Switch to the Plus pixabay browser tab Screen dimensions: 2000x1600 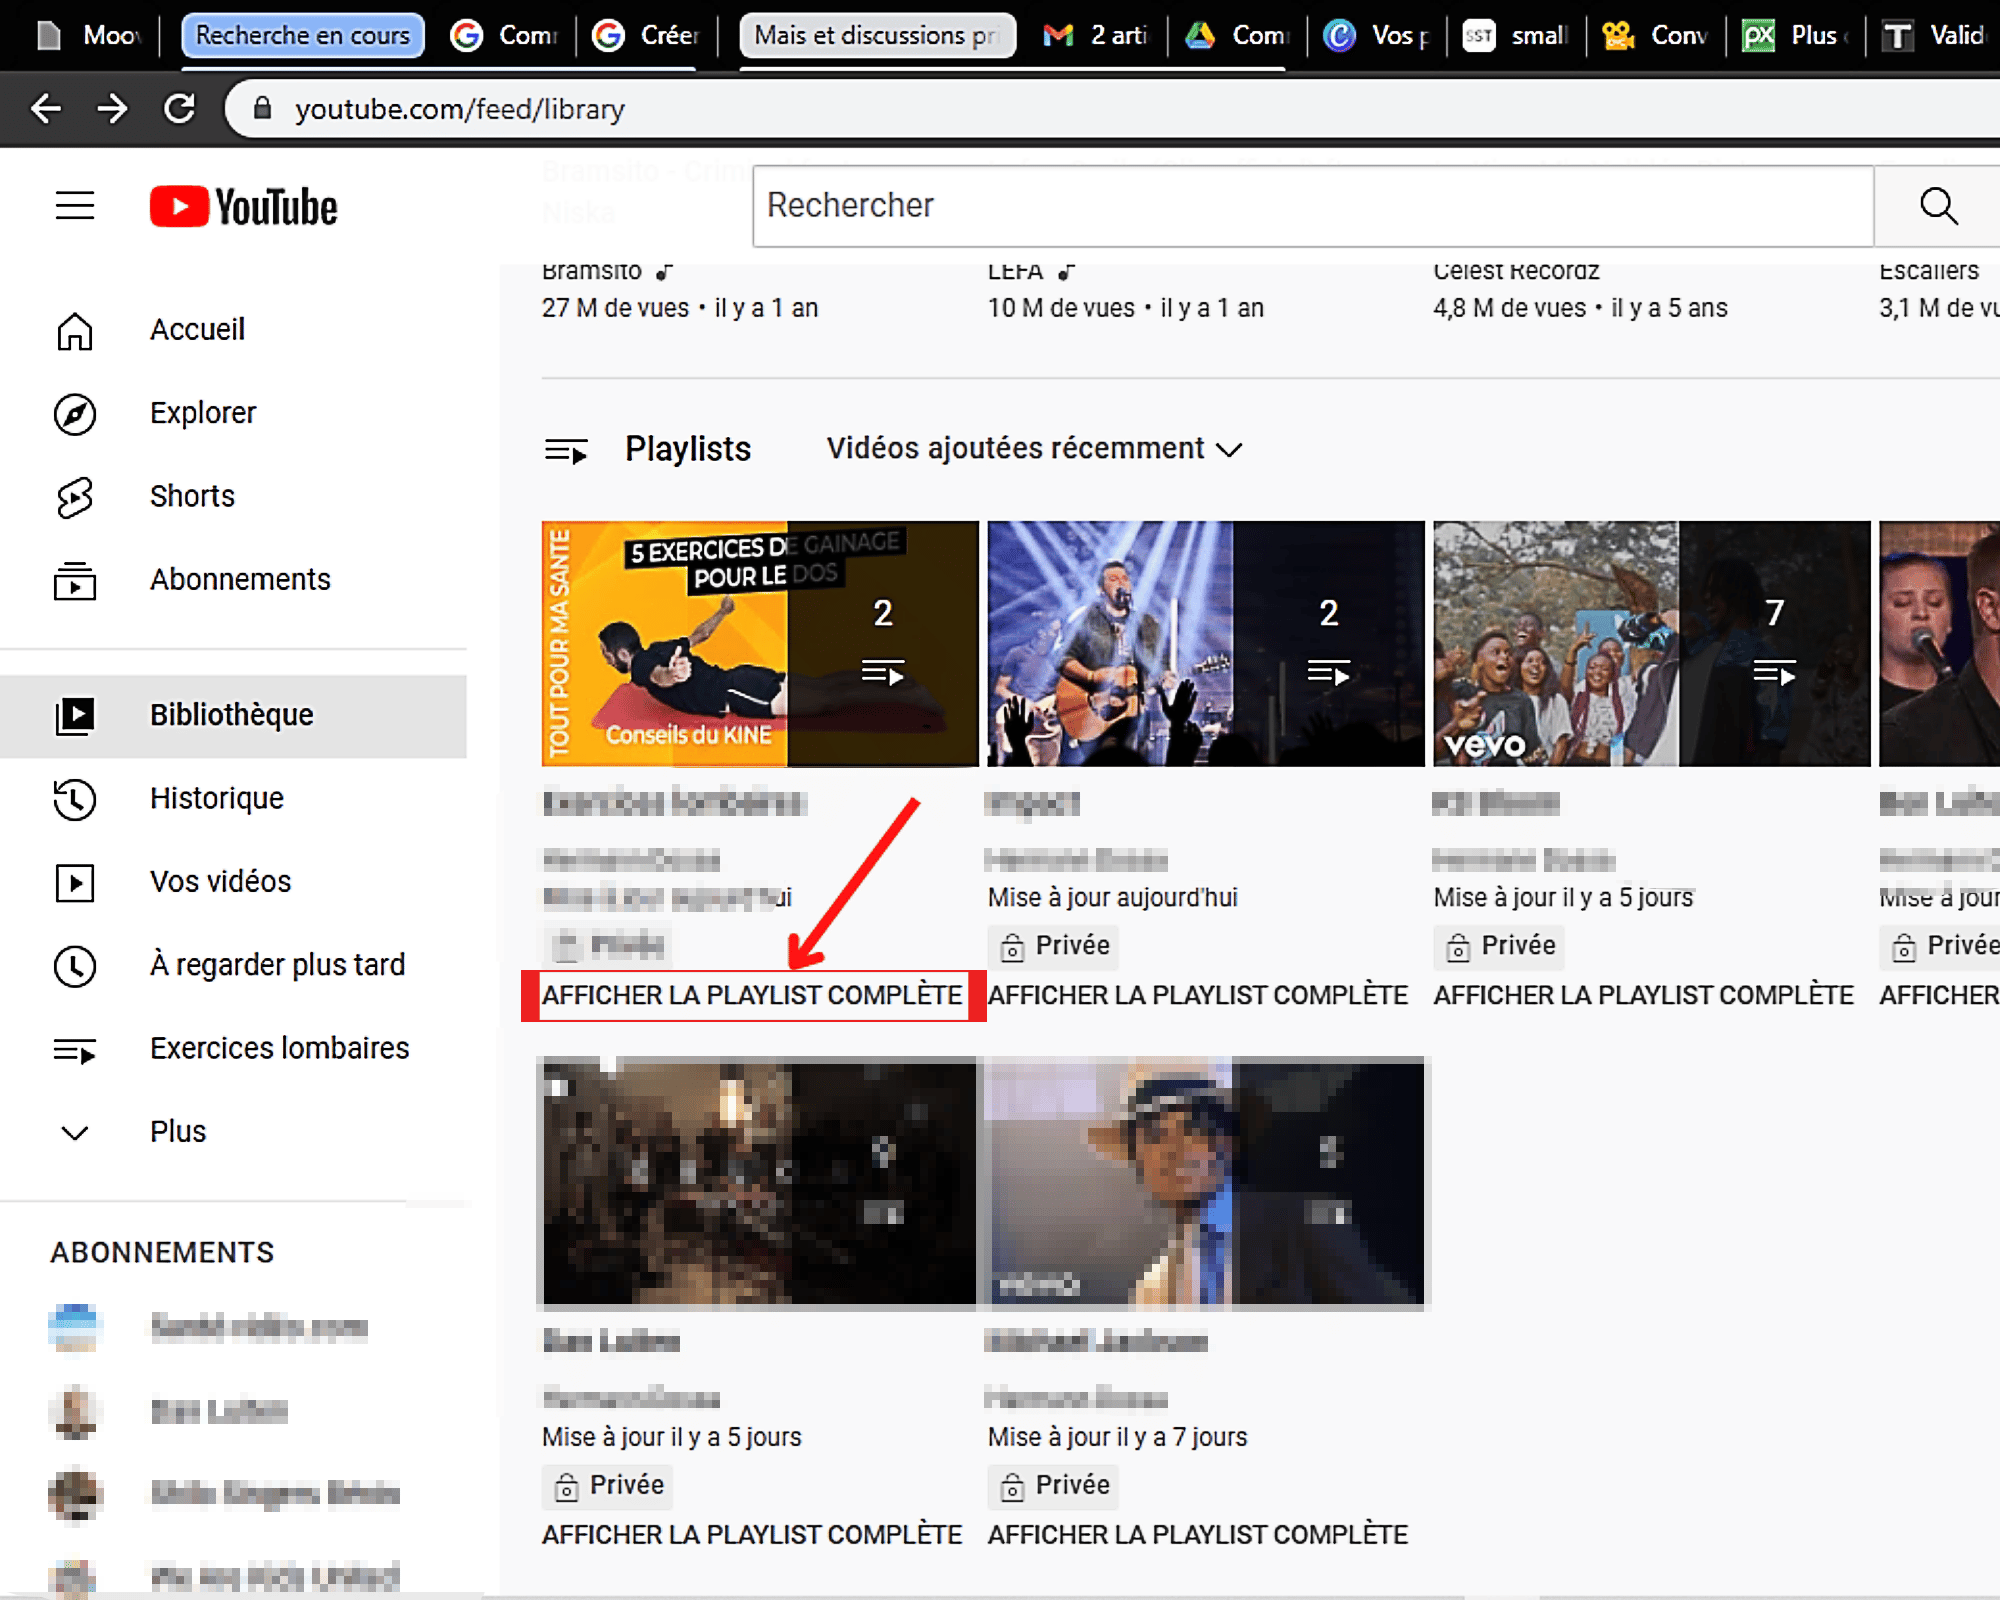(1795, 36)
